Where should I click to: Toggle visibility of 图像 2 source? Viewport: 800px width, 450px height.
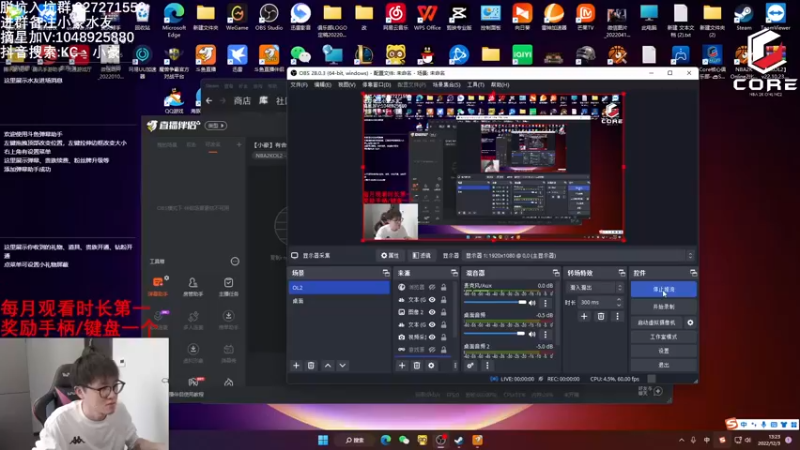(432, 312)
